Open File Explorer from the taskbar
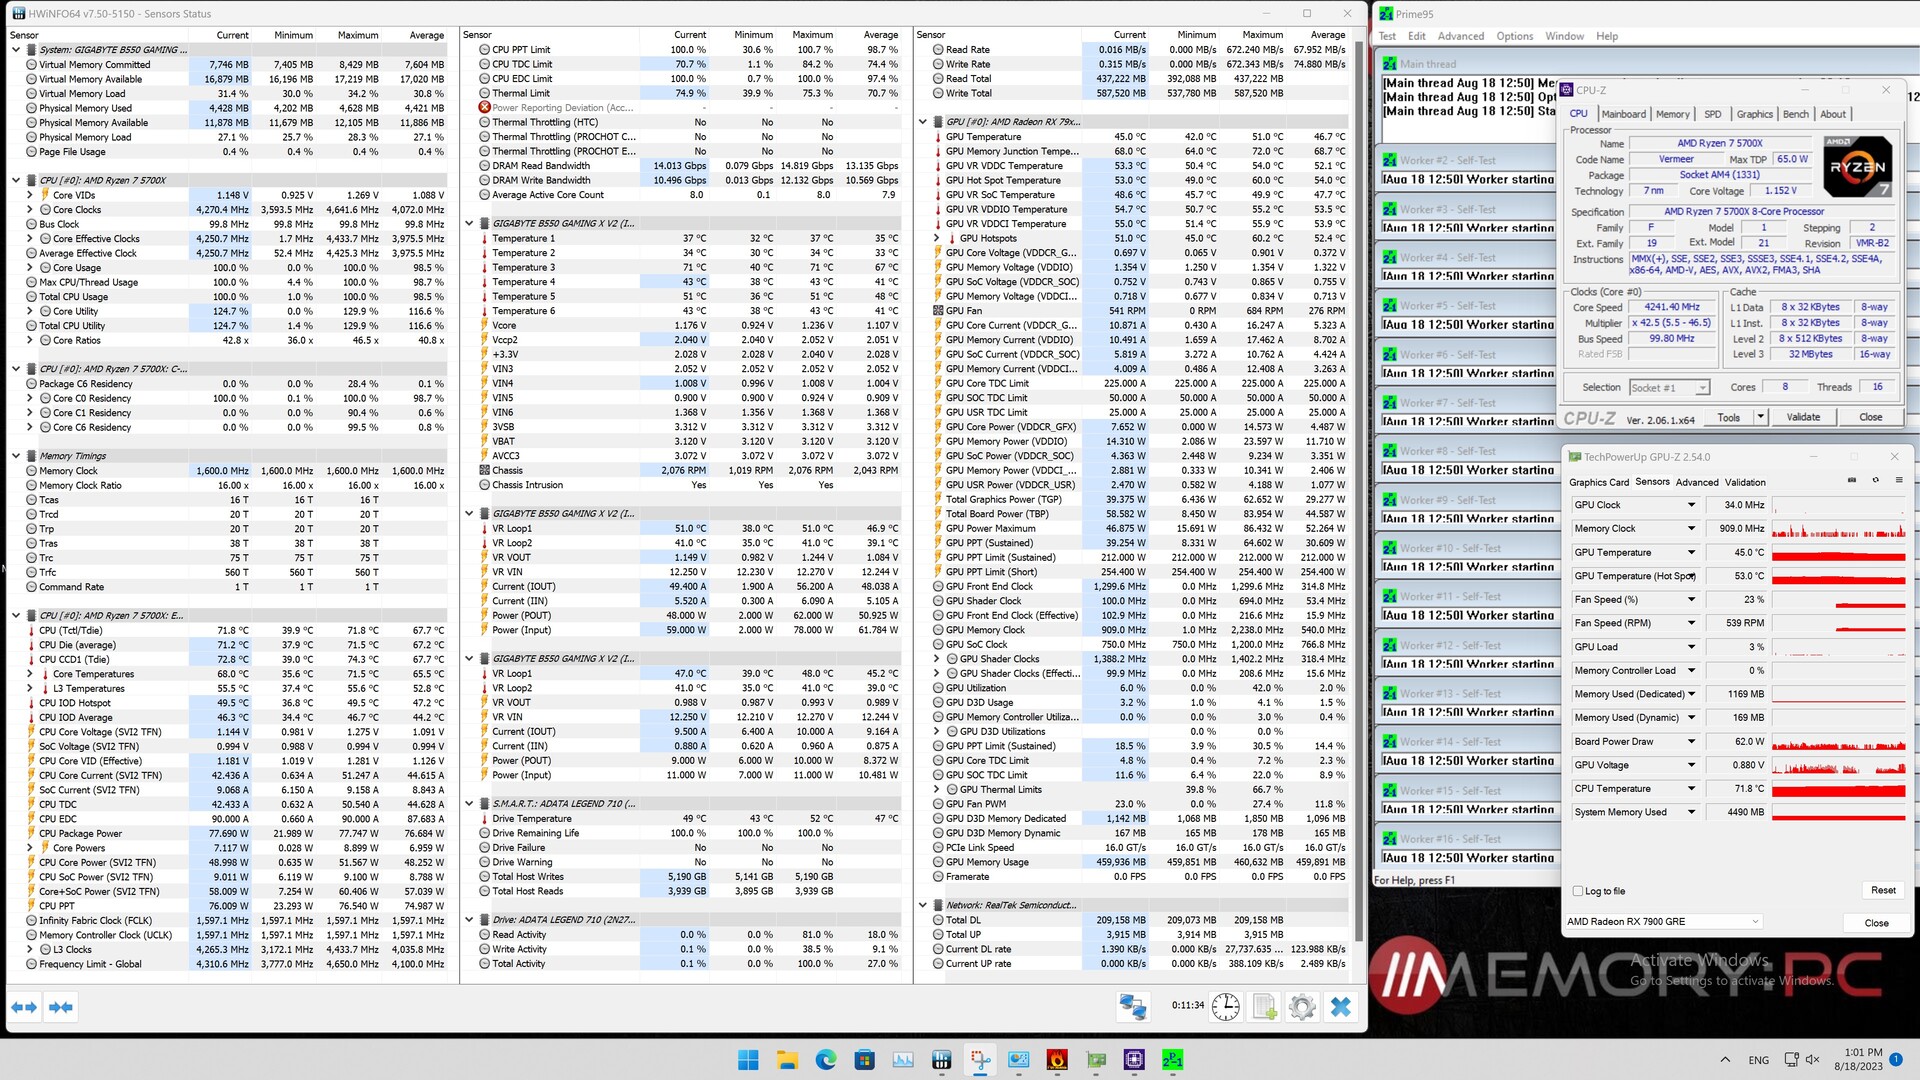Viewport: 1920px width, 1080px height. tap(787, 1060)
